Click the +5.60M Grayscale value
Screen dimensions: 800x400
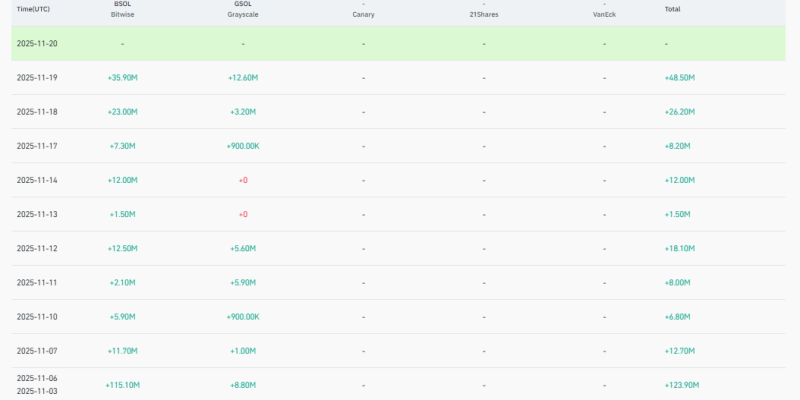(242, 248)
